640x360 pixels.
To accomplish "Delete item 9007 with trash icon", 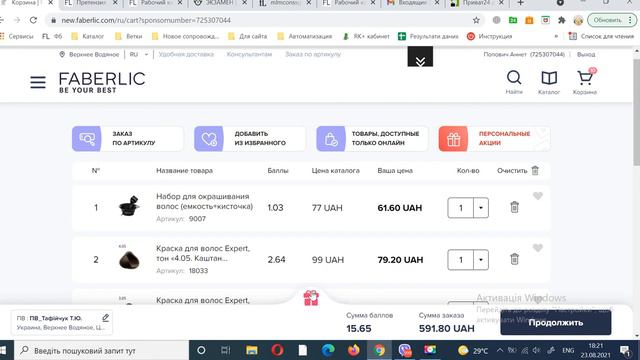I will 514,207.
